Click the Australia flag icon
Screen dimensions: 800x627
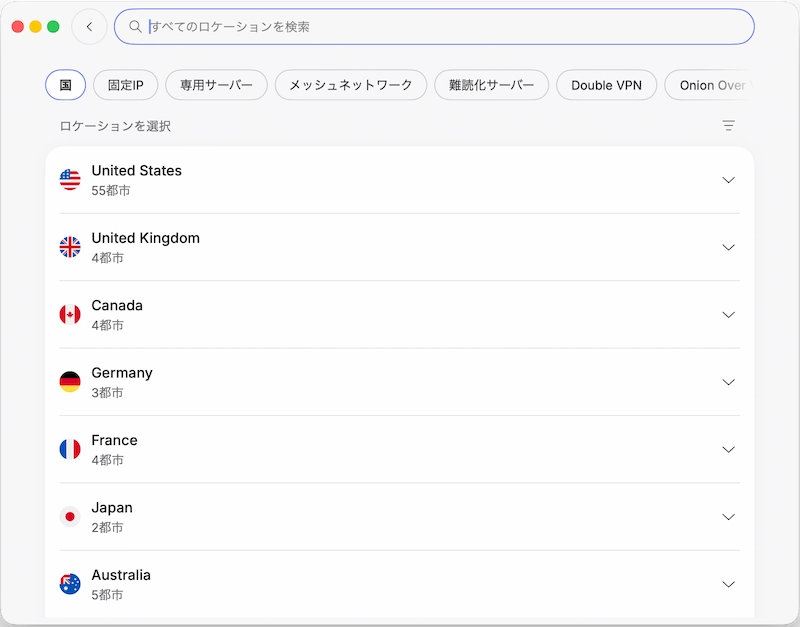(70, 584)
